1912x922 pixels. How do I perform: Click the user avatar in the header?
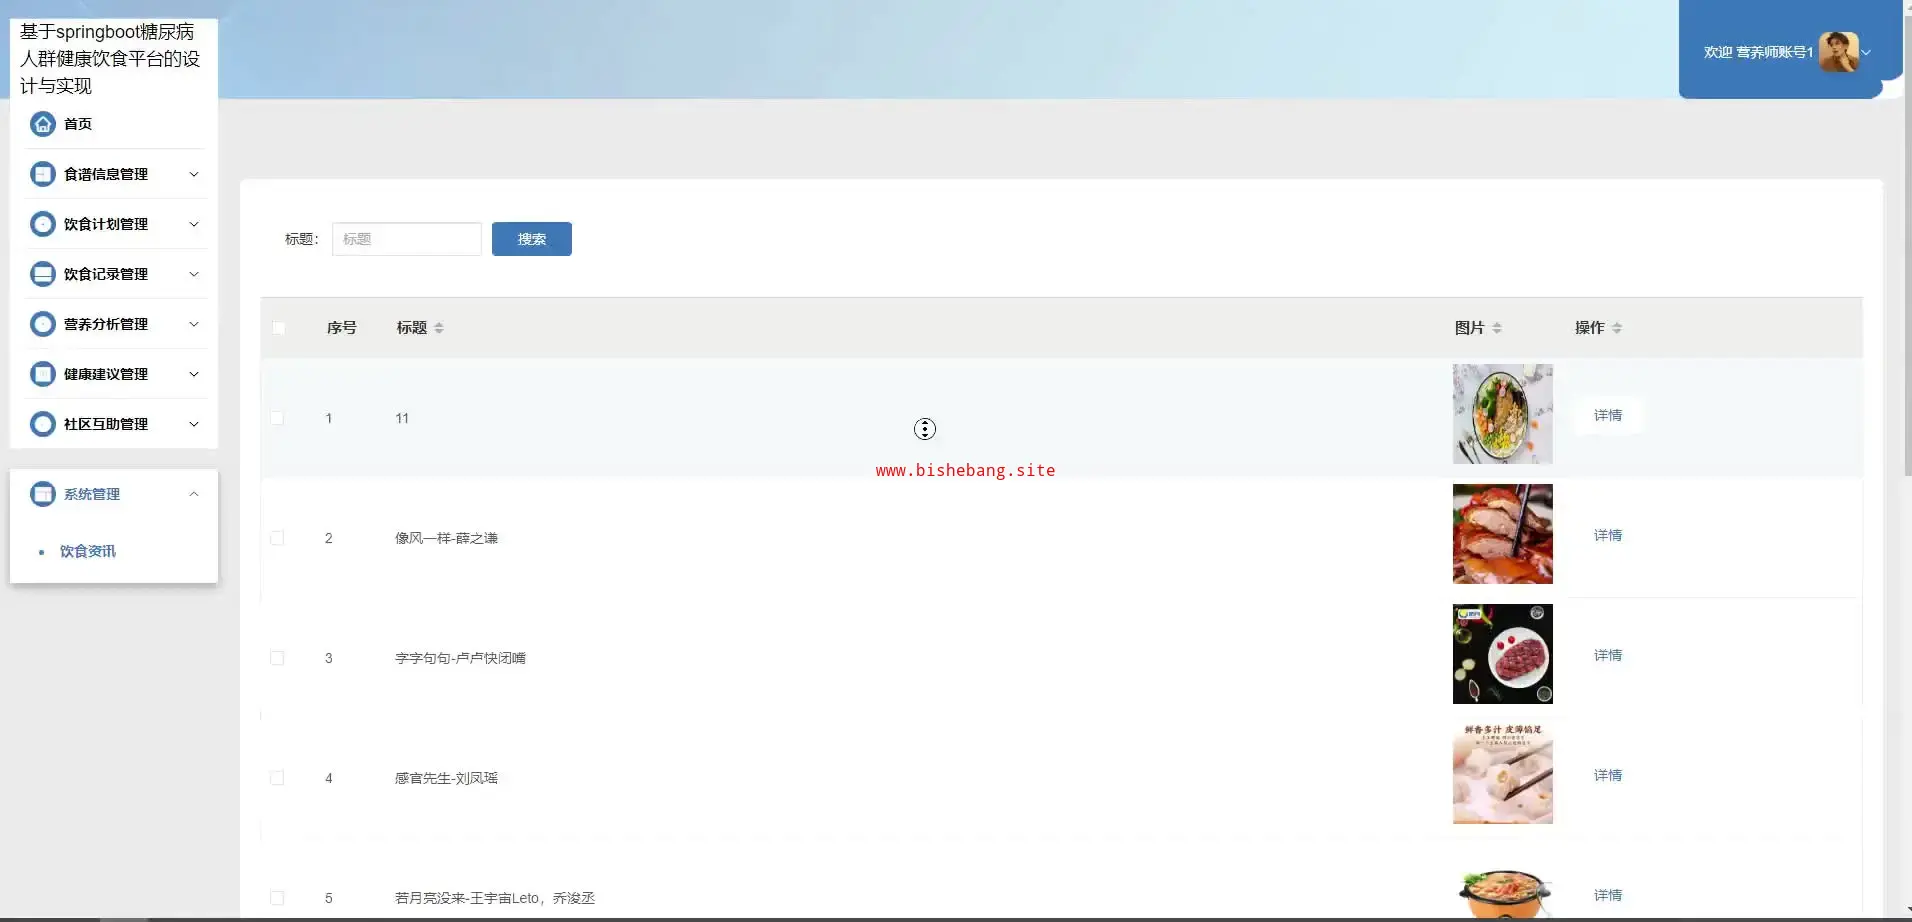pyautogui.click(x=1838, y=52)
